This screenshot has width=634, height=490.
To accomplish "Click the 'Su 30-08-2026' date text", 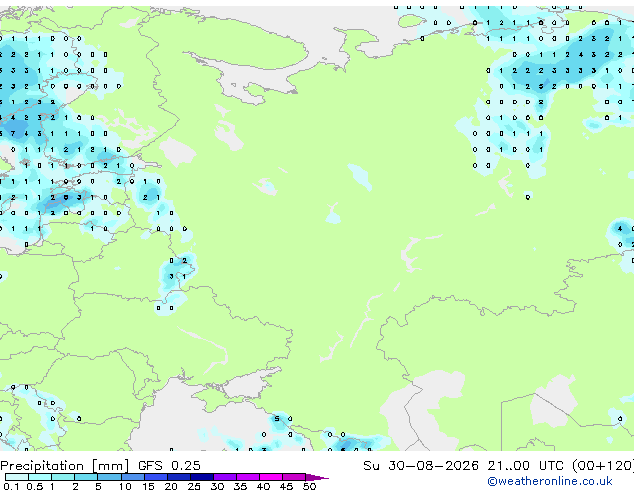I will click(421, 466).
